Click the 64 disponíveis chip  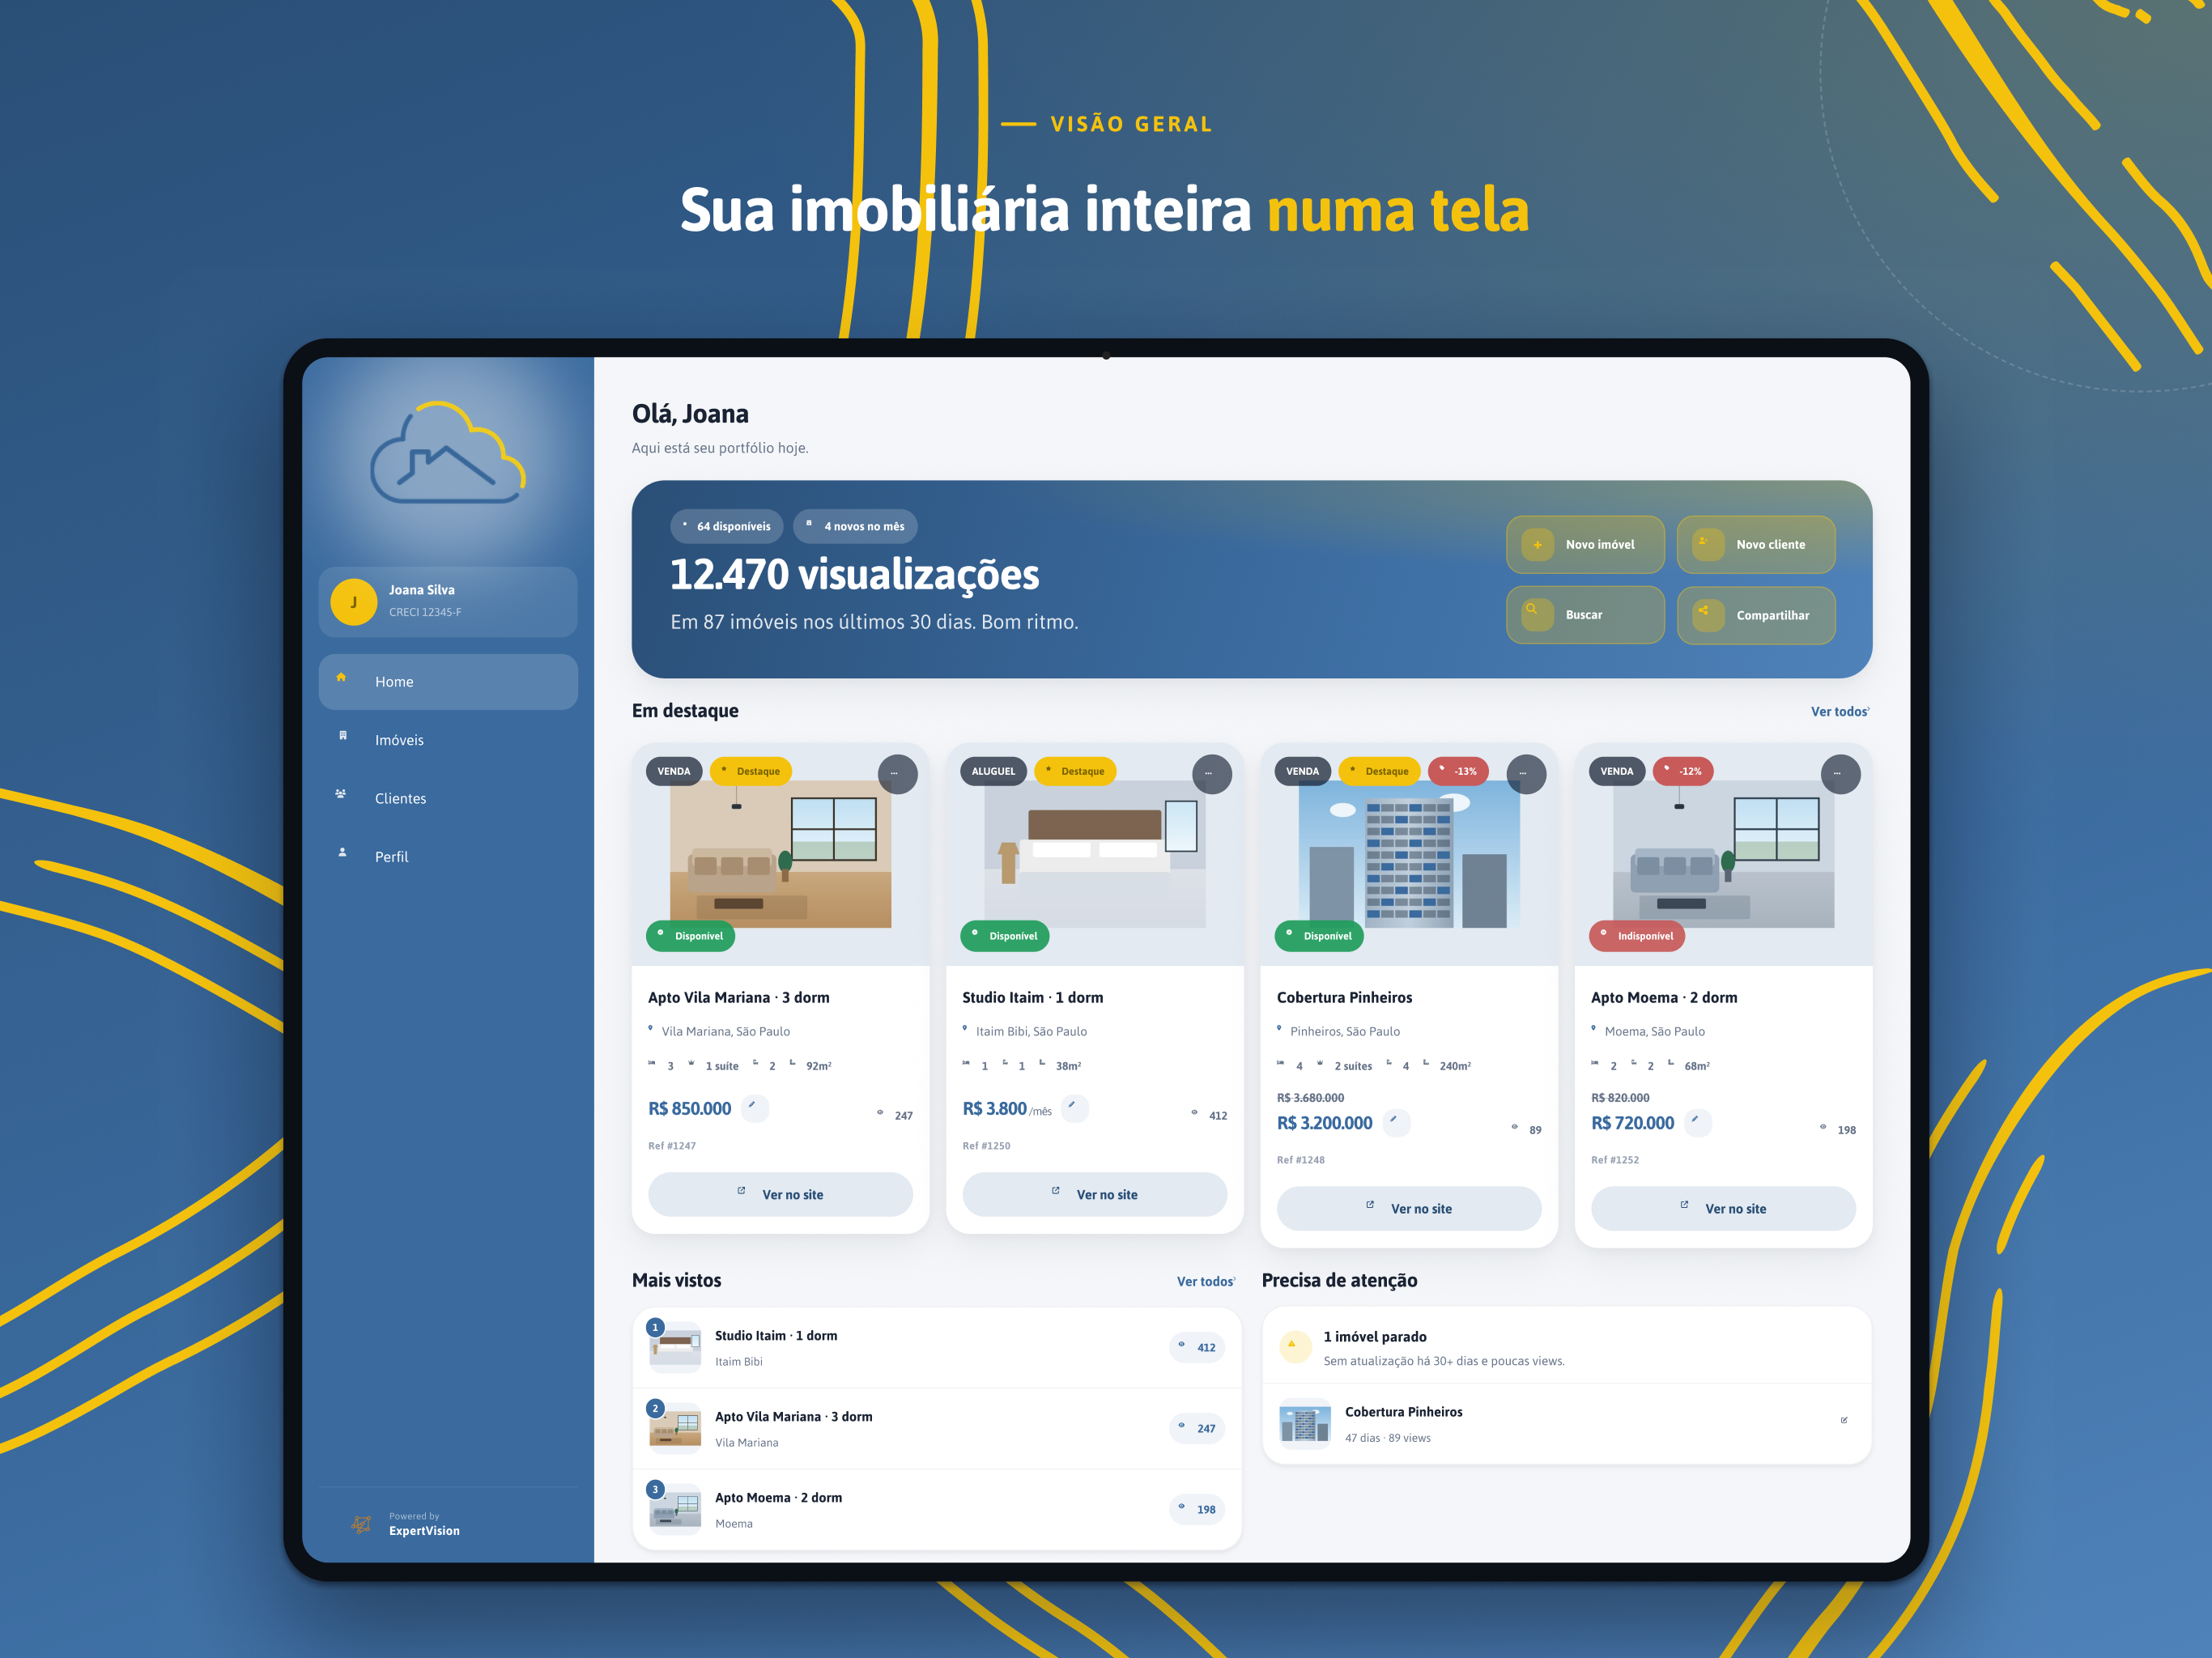tap(726, 526)
